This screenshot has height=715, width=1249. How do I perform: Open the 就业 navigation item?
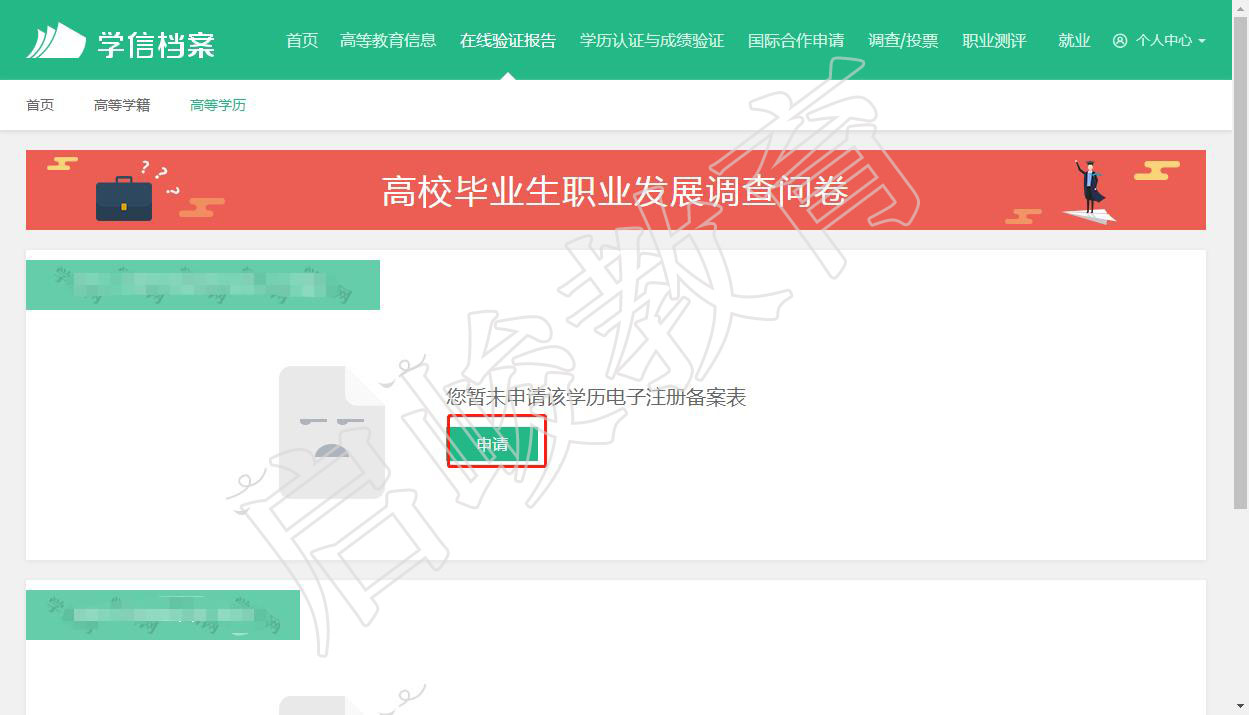pyautogui.click(x=1074, y=41)
